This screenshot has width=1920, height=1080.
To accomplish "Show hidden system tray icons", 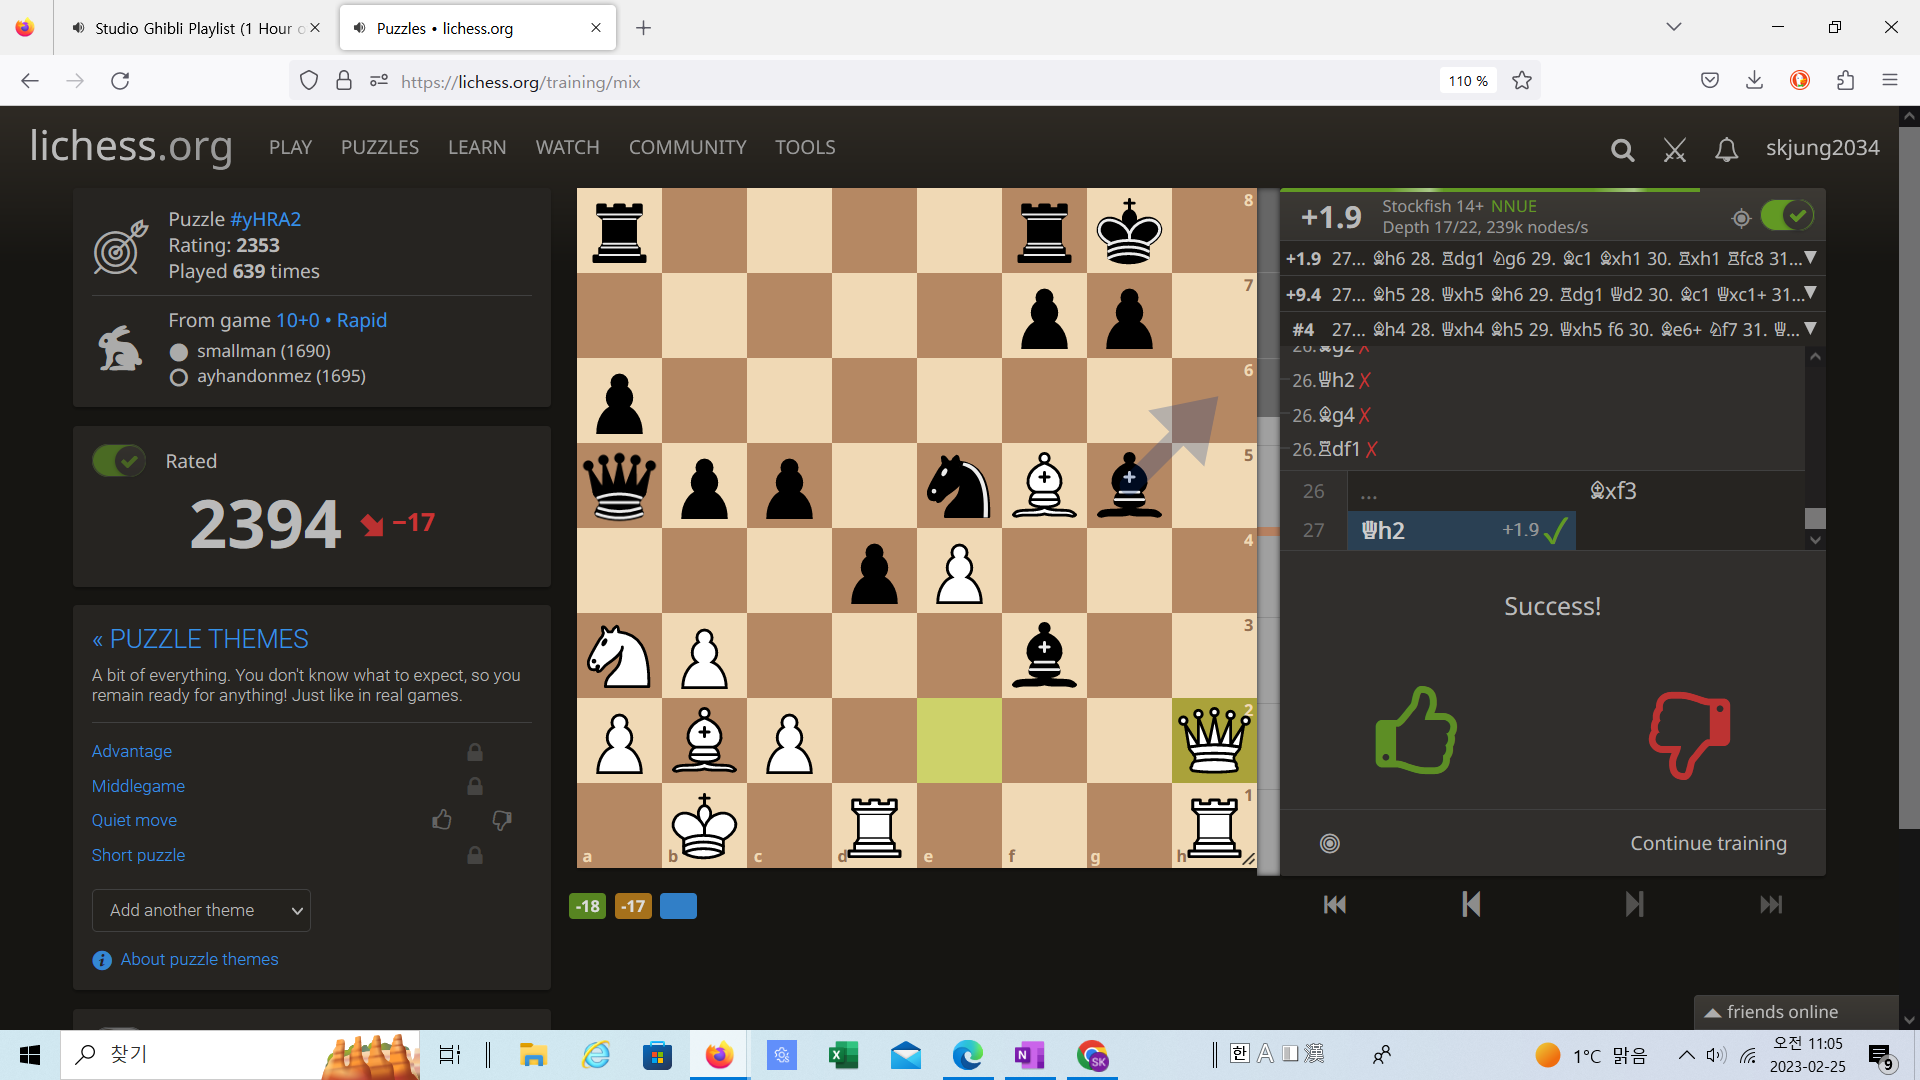I will point(1686,1055).
